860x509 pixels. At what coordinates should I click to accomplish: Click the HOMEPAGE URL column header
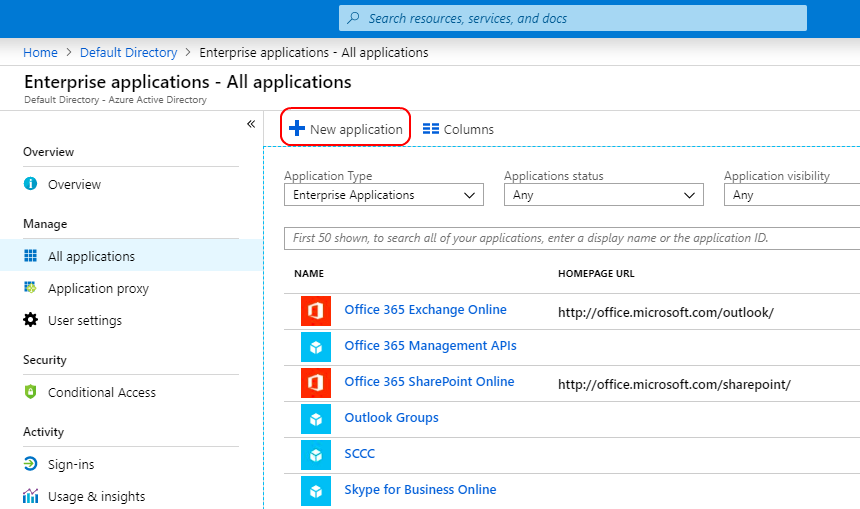[596, 273]
